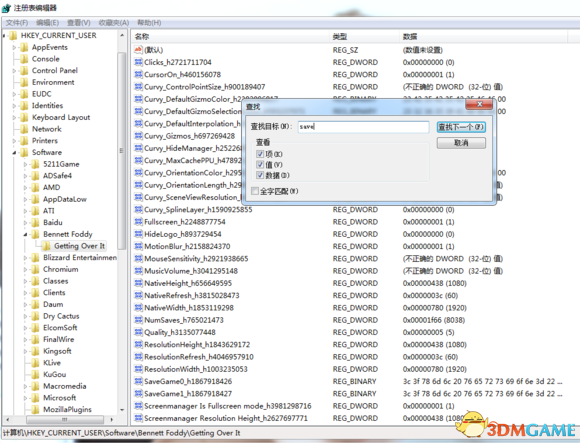Expand the Control Panel tree node

coord(14,71)
